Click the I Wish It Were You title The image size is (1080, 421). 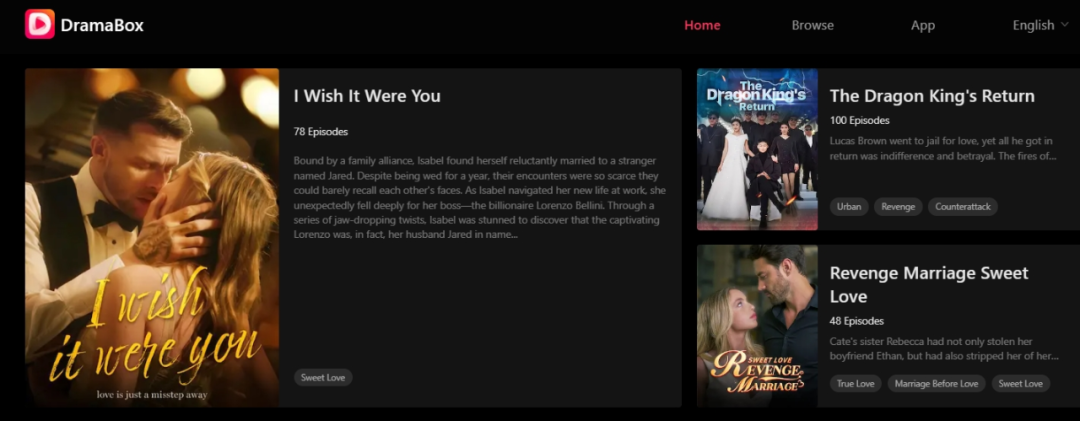tap(367, 96)
